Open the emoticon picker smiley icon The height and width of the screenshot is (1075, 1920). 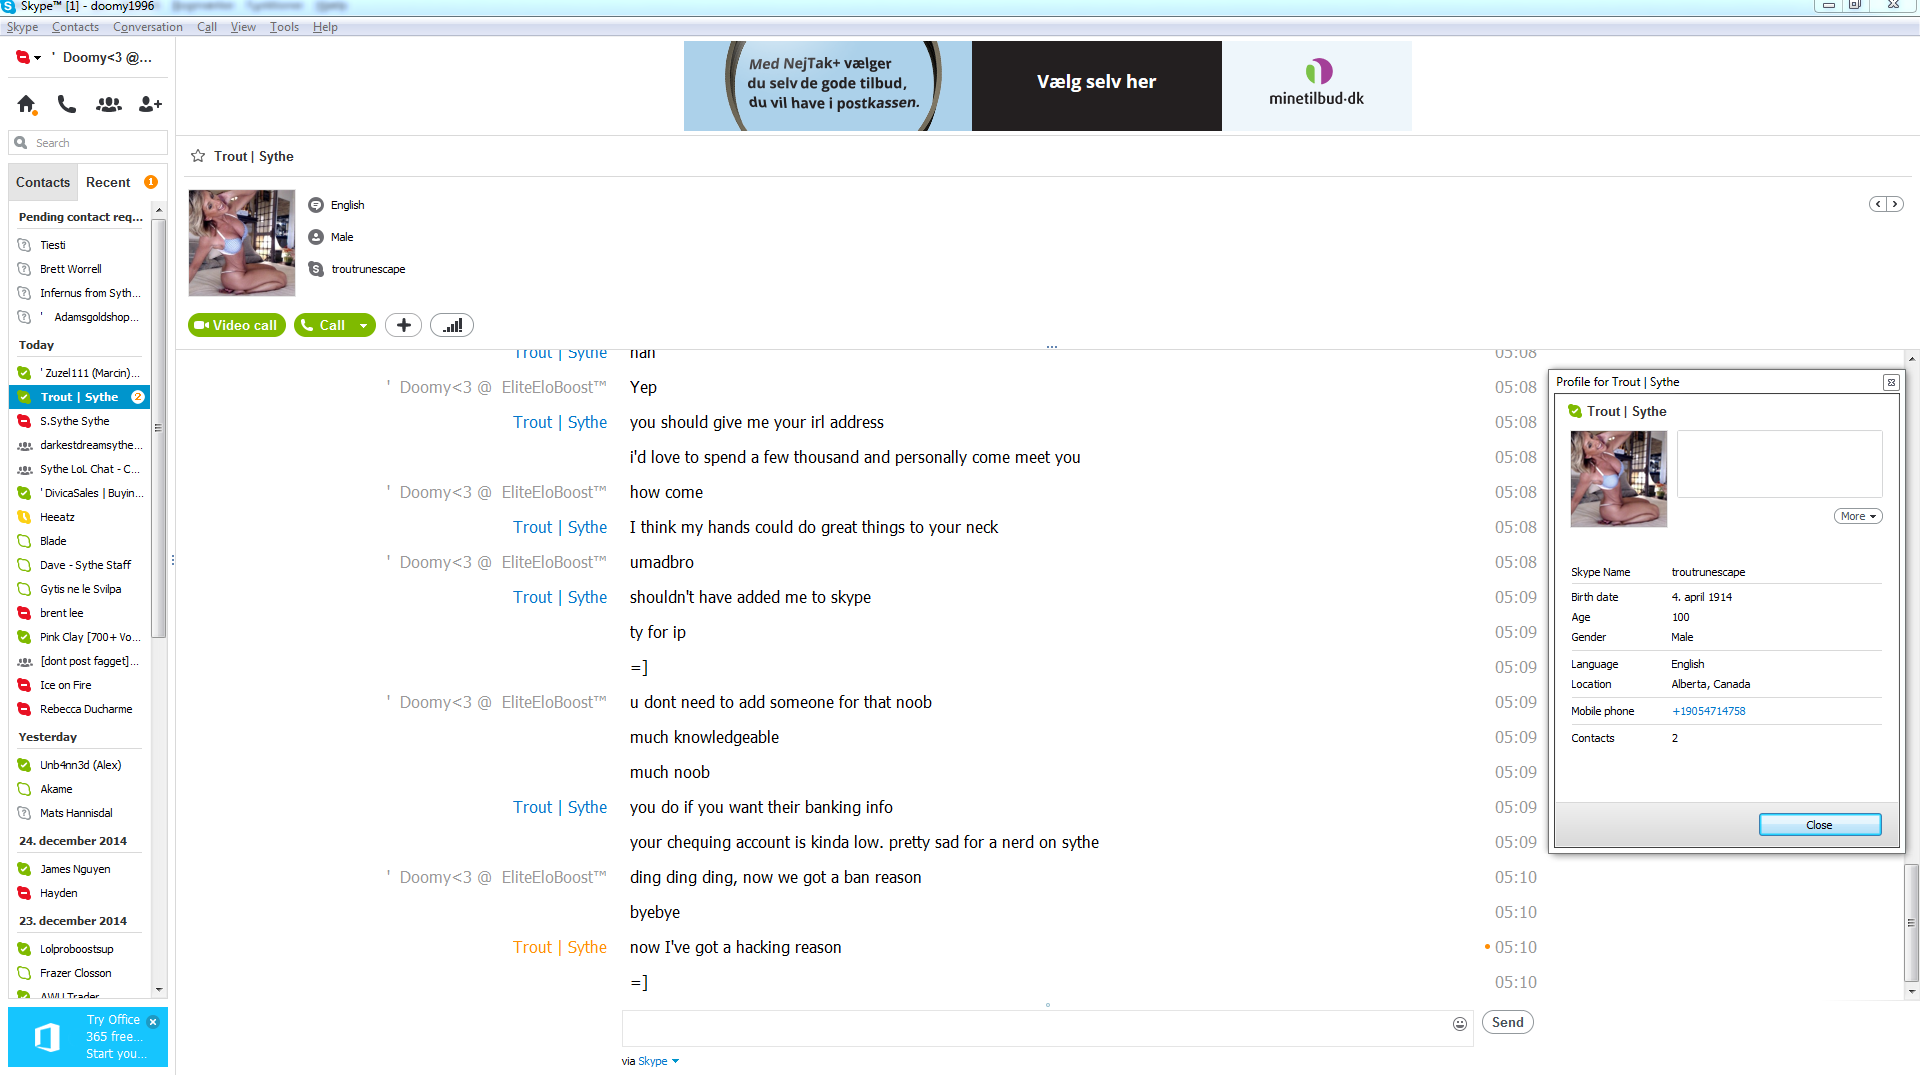pyautogui.click(x=1460, y=1023)
